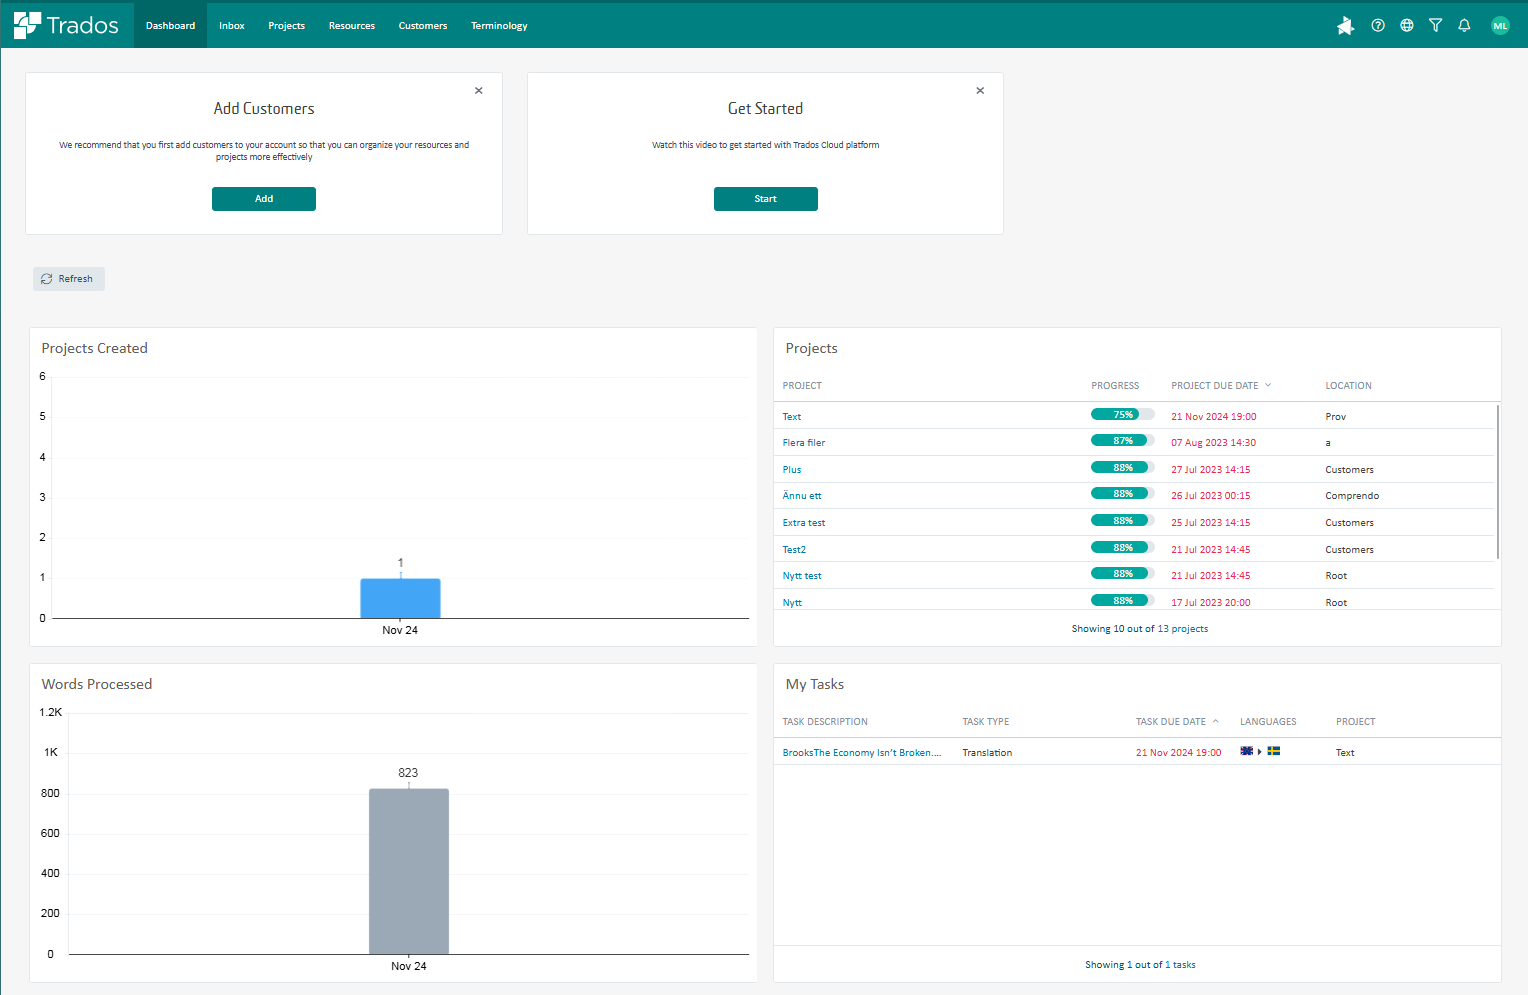The width and height of the screenshot is (1528, 995).
Task: Click the 'Comprendo' location cell
Action: click(x=1352, y=496)
